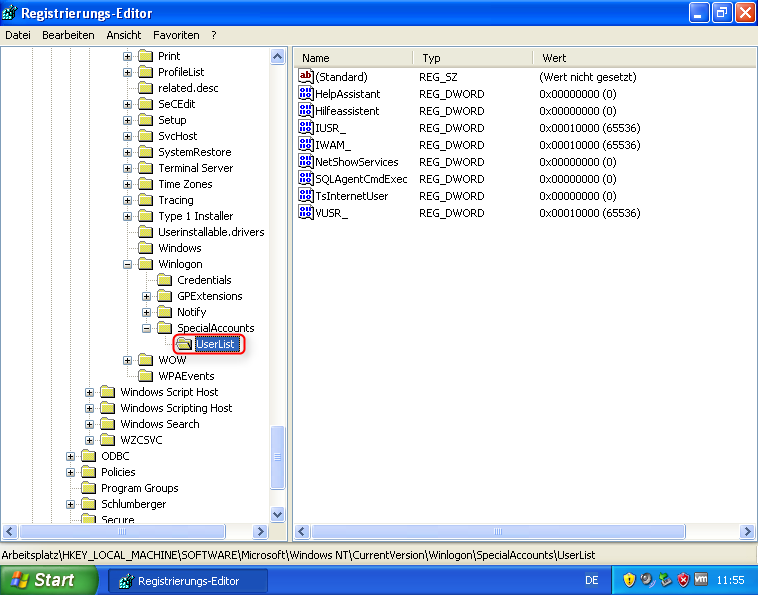Viewport: 758px width, 595px height.
Task: Open the Favoriten menu
Action: pyautogui.click(x=176, y=35)
